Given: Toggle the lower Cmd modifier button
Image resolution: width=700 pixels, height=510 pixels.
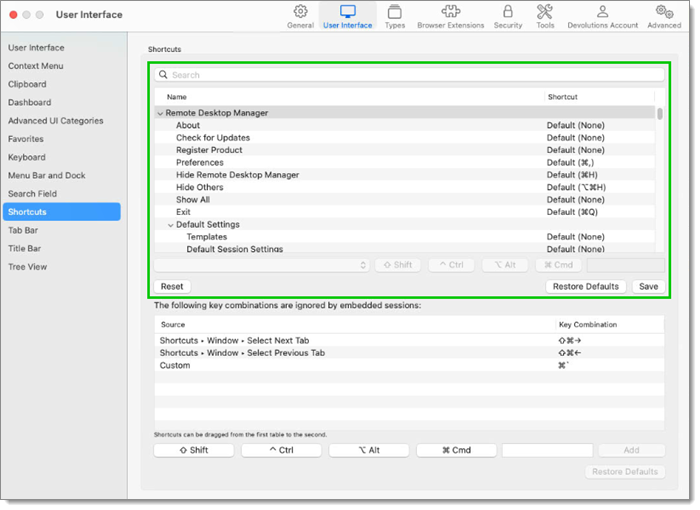Looking at the screenshot, I should [x=456, y=450].
